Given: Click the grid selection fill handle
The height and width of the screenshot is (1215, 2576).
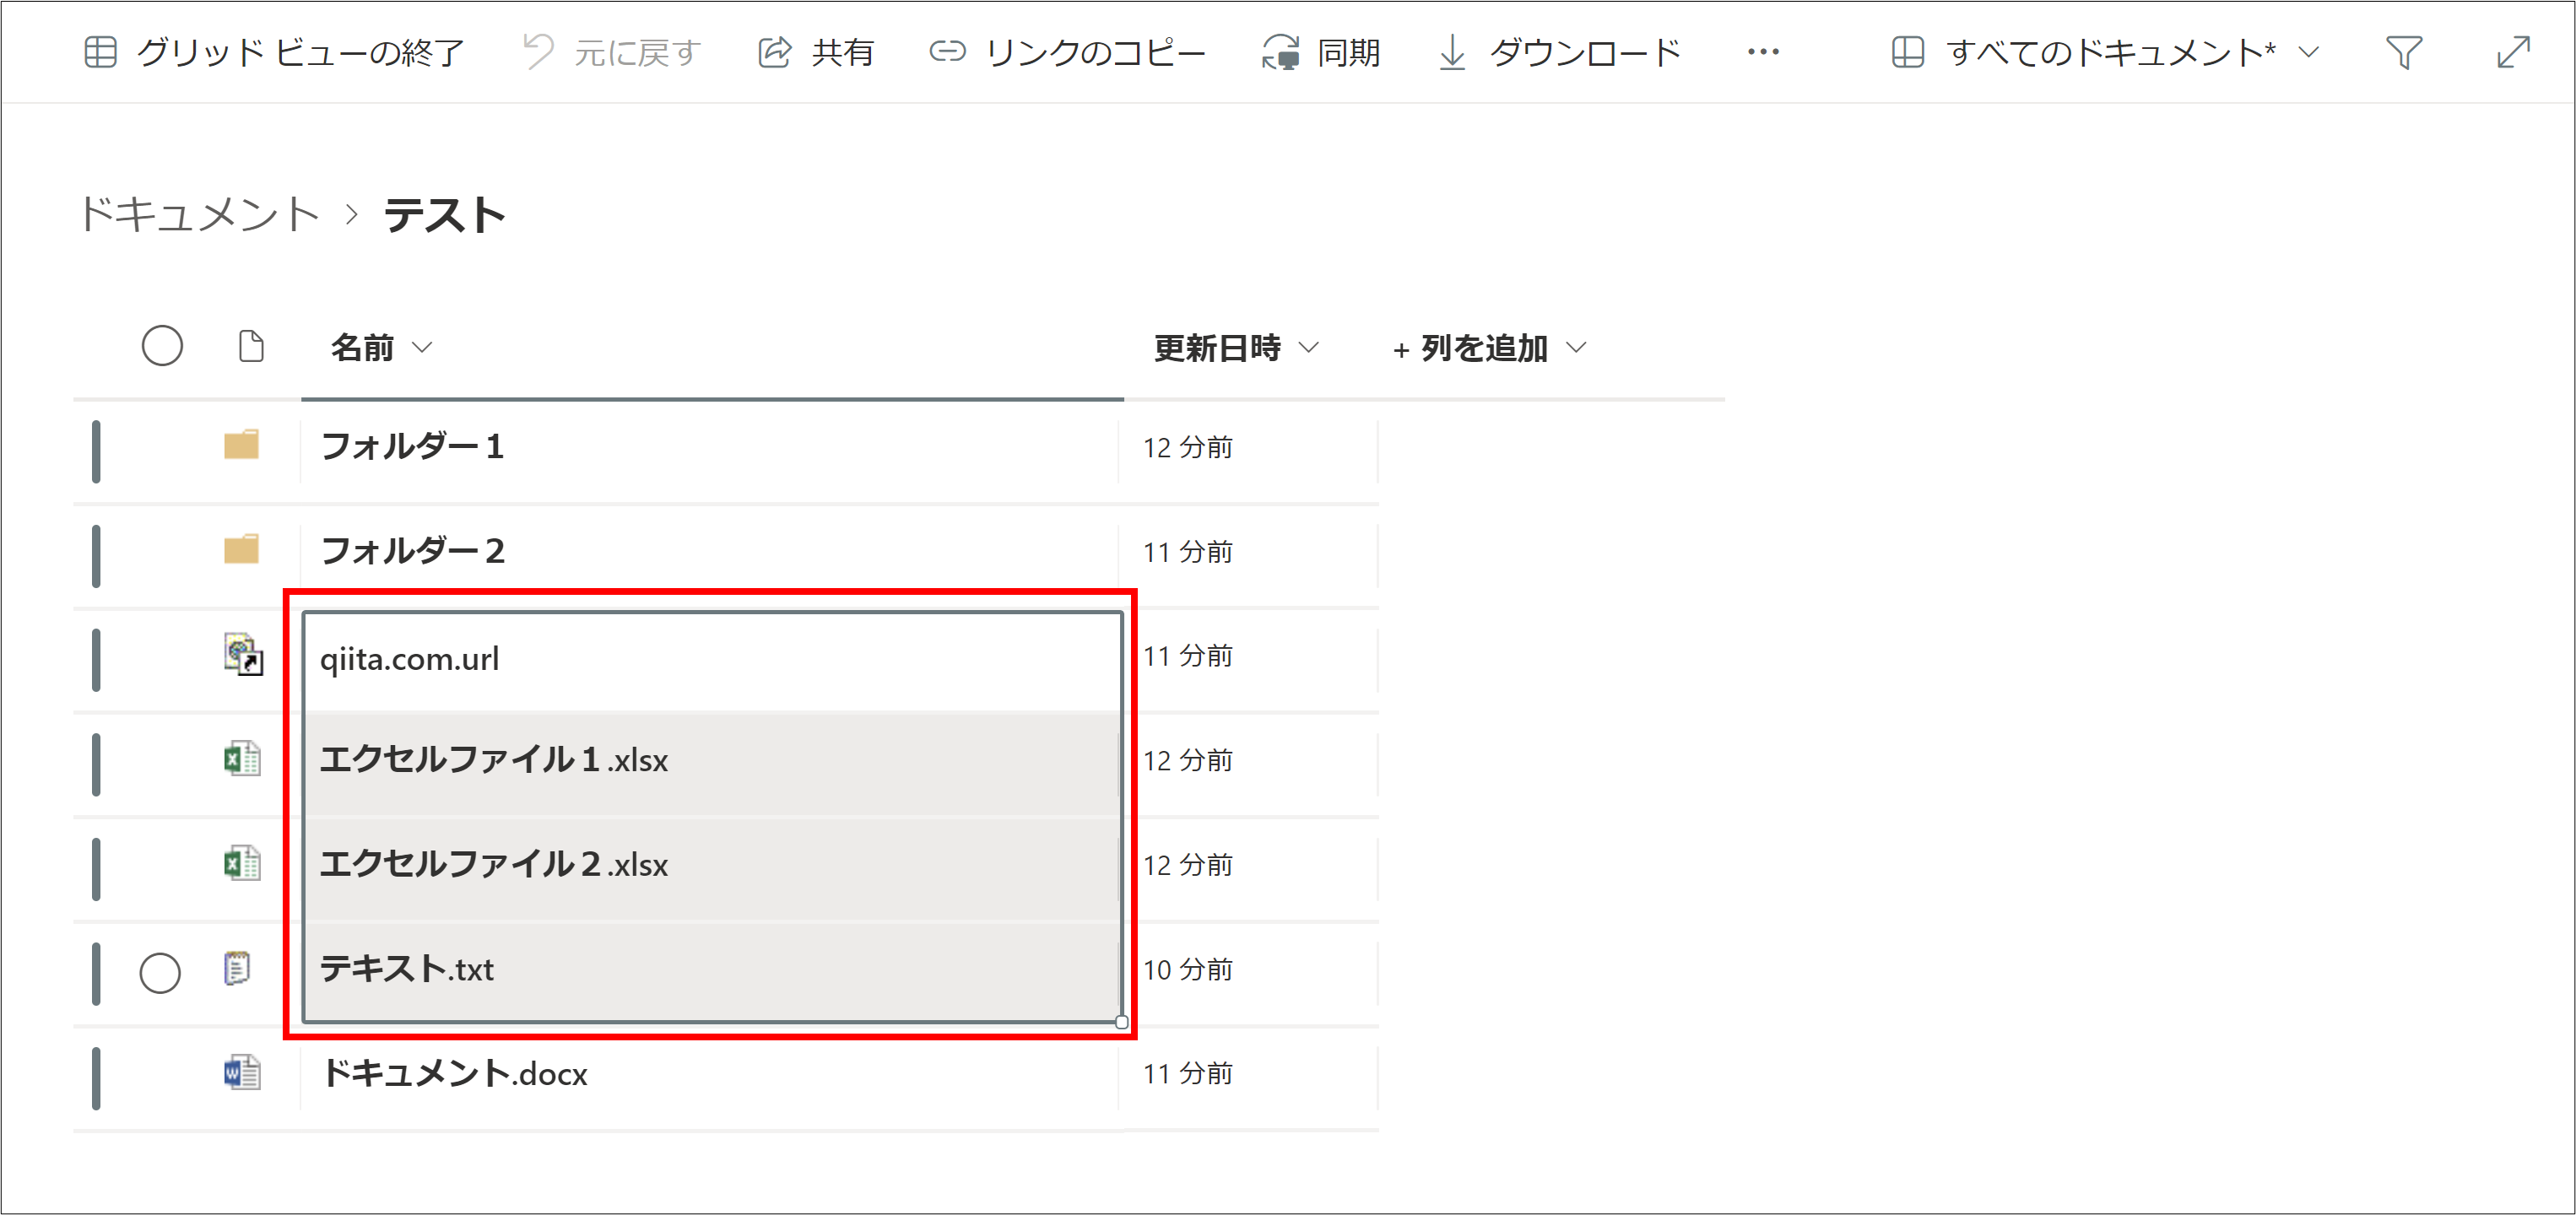Looking at the screenshot, I should click(1121, 1022).
